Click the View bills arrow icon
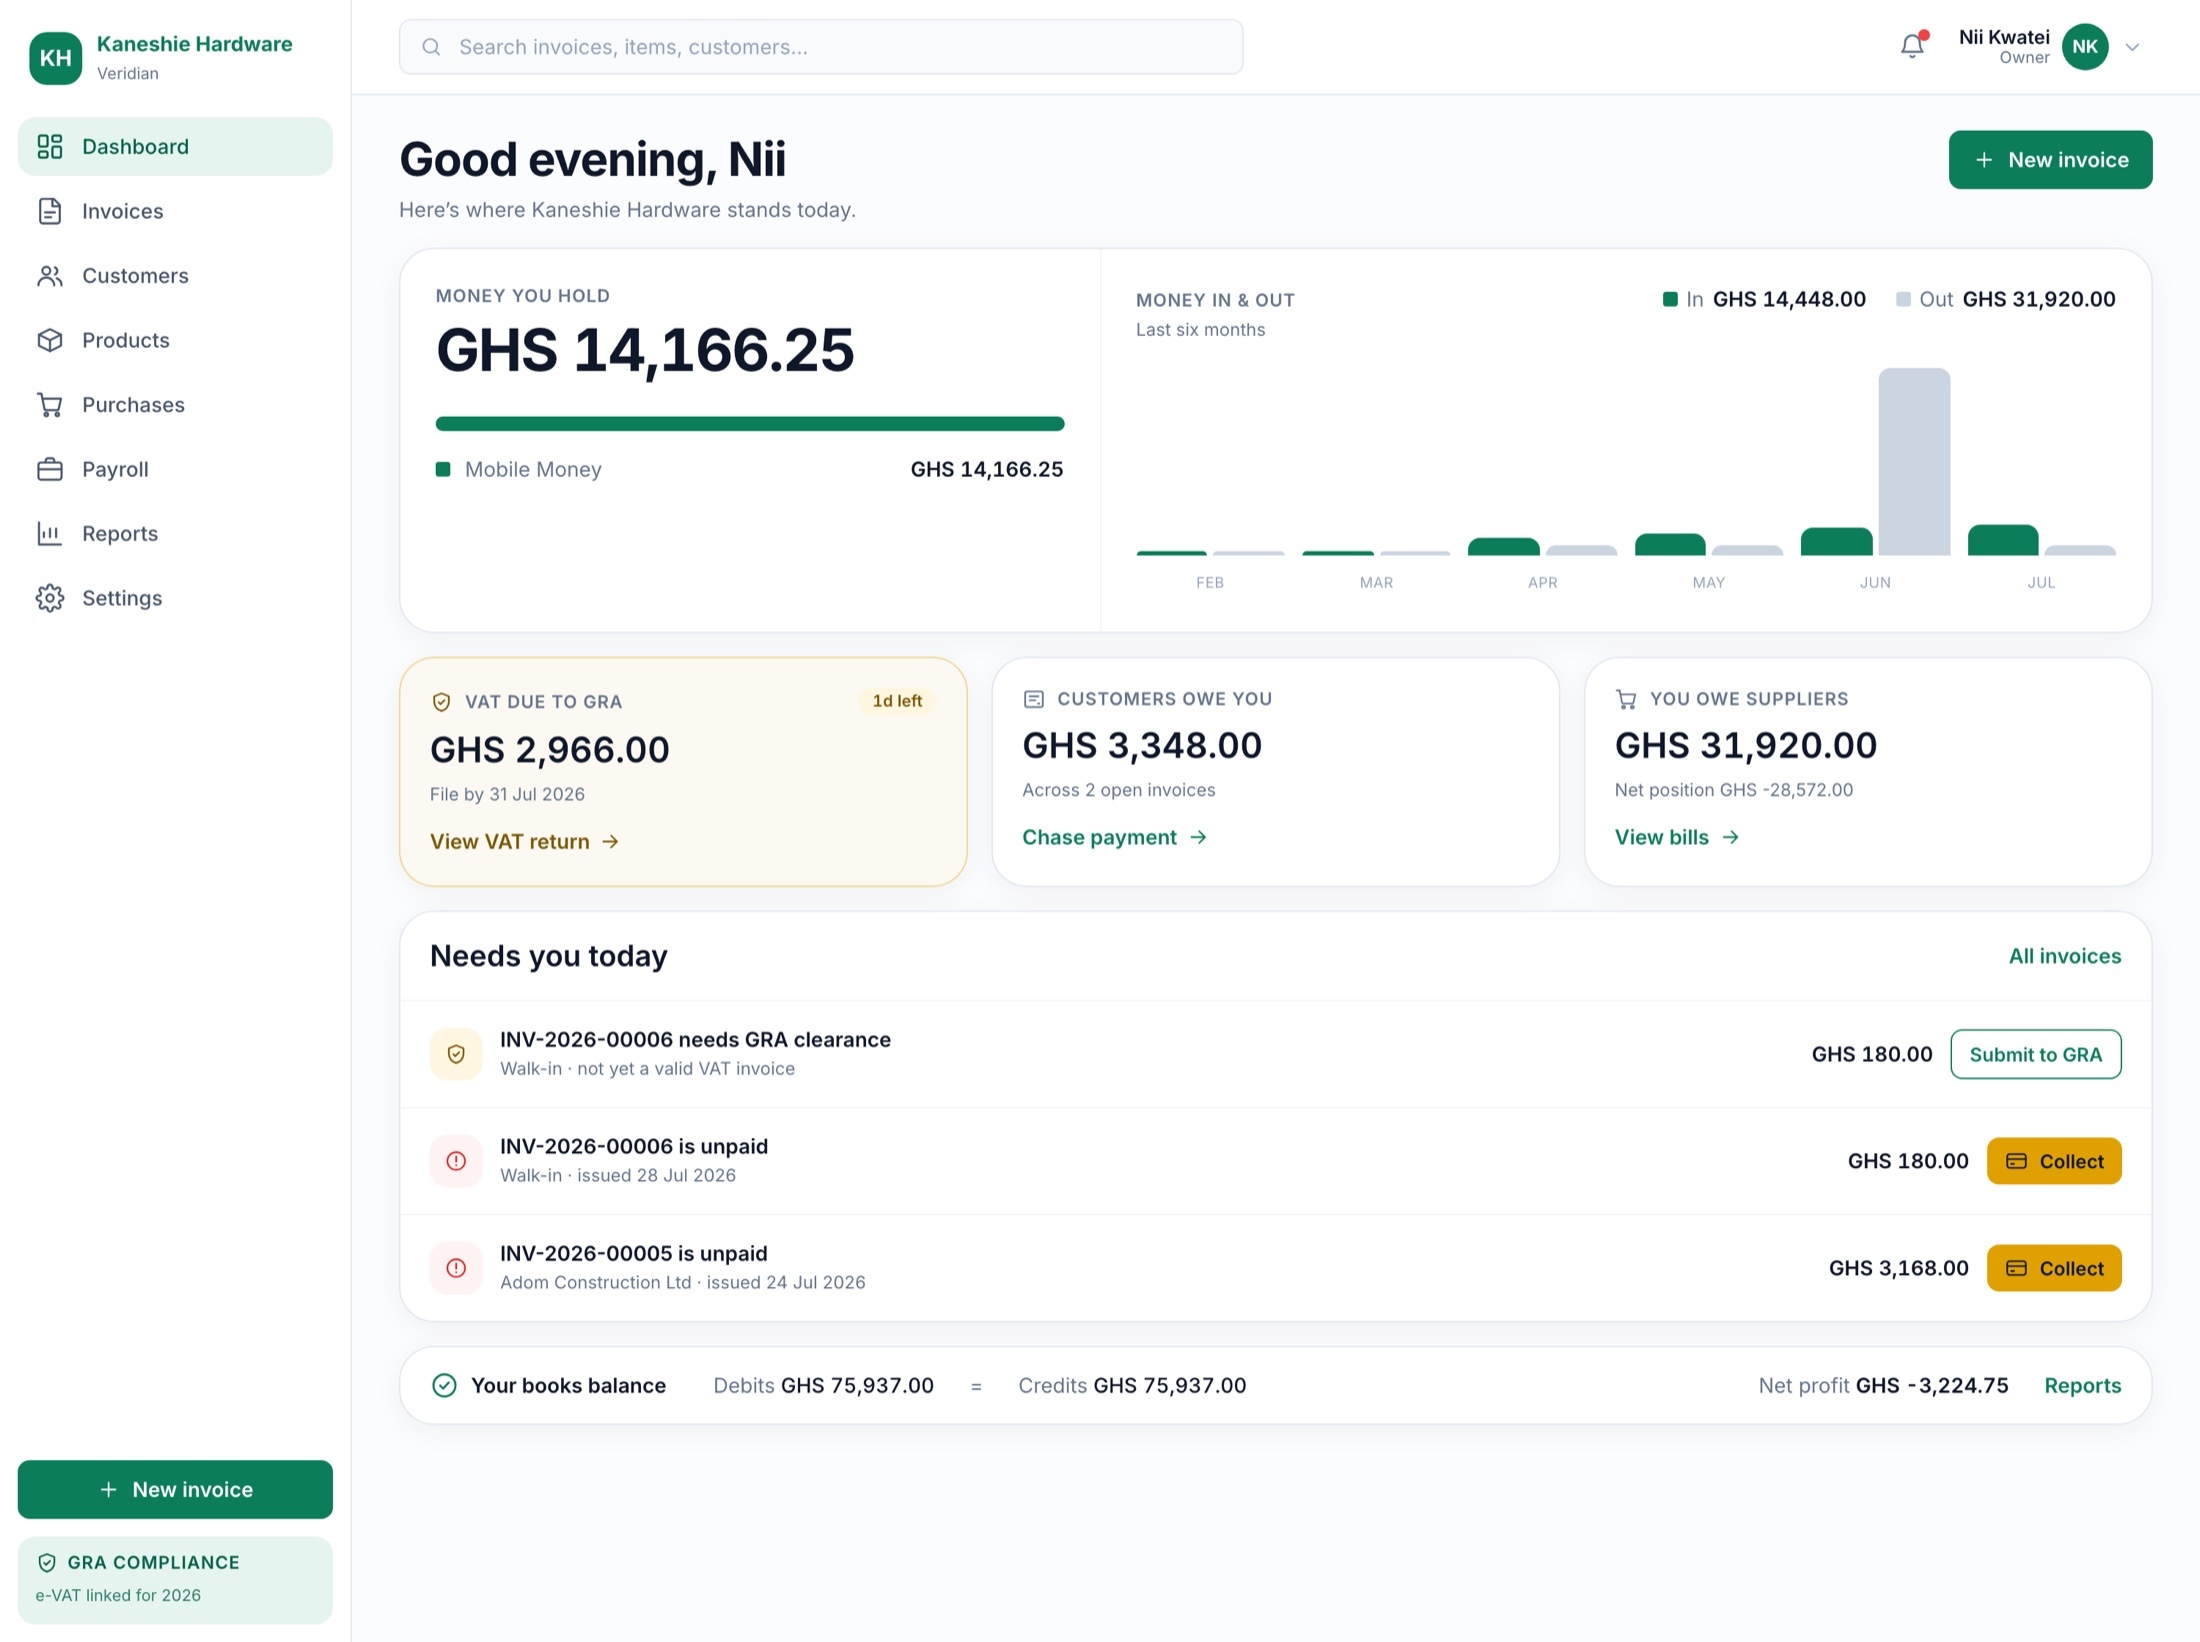Screen dimensions: 2200x1642 (x=1731, y=837)
